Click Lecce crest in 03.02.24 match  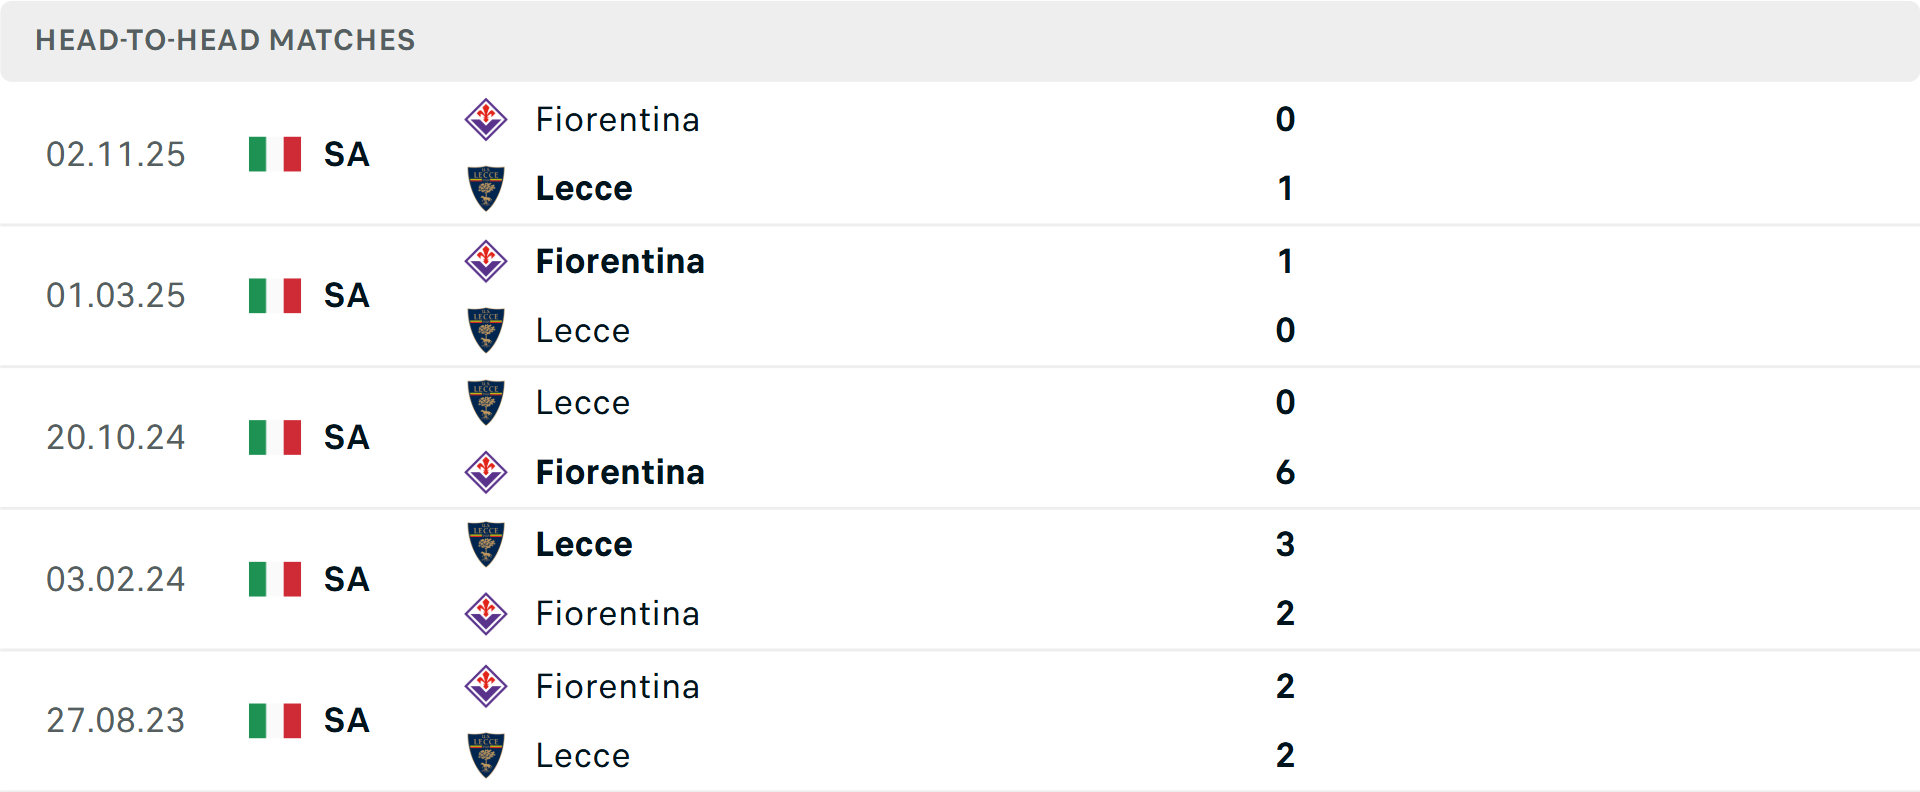486,544
